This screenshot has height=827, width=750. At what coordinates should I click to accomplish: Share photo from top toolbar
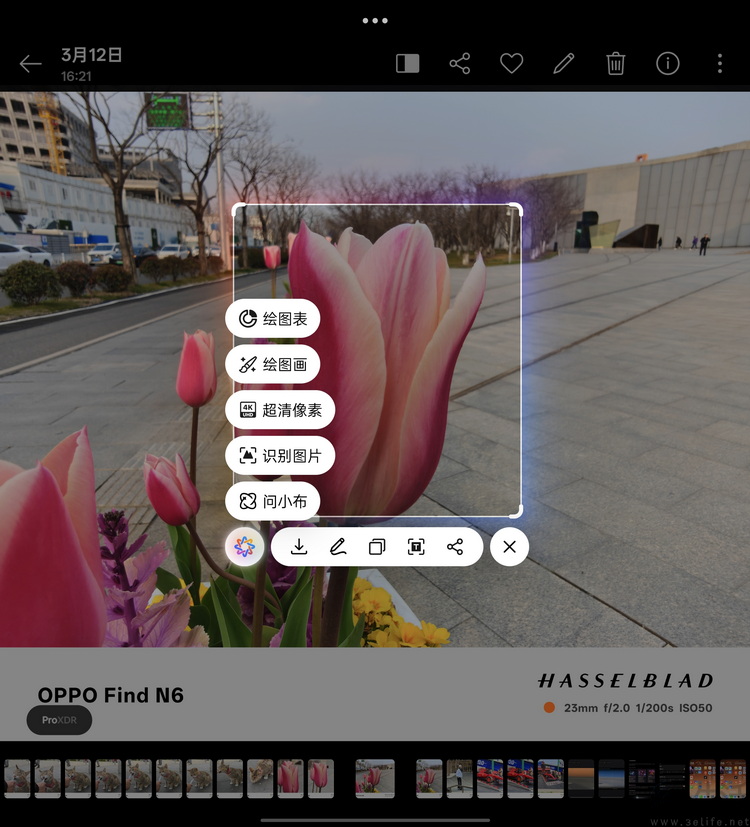coord(460,64)
